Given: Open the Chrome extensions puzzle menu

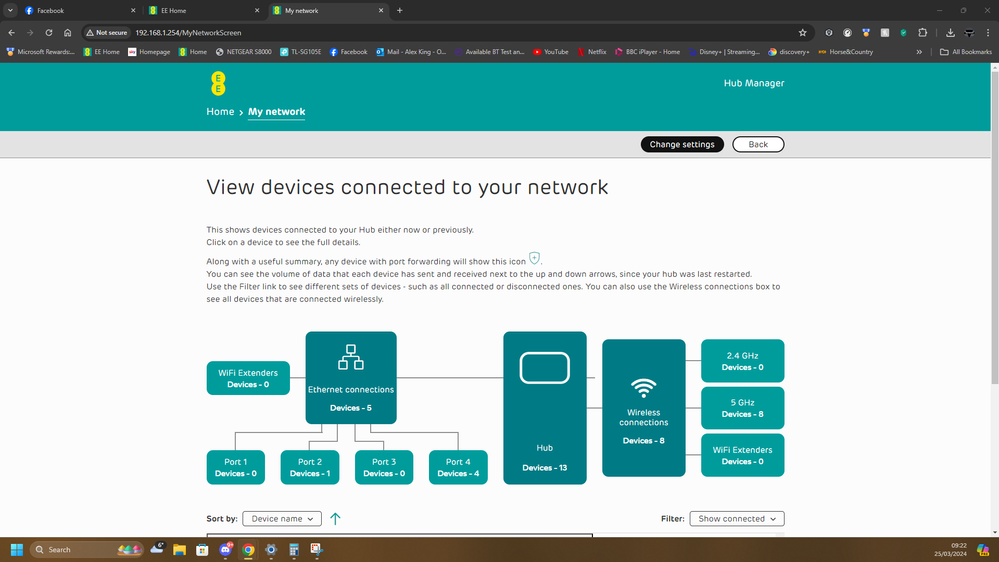Looking at the screenshot, I should [x=923, y=32].
